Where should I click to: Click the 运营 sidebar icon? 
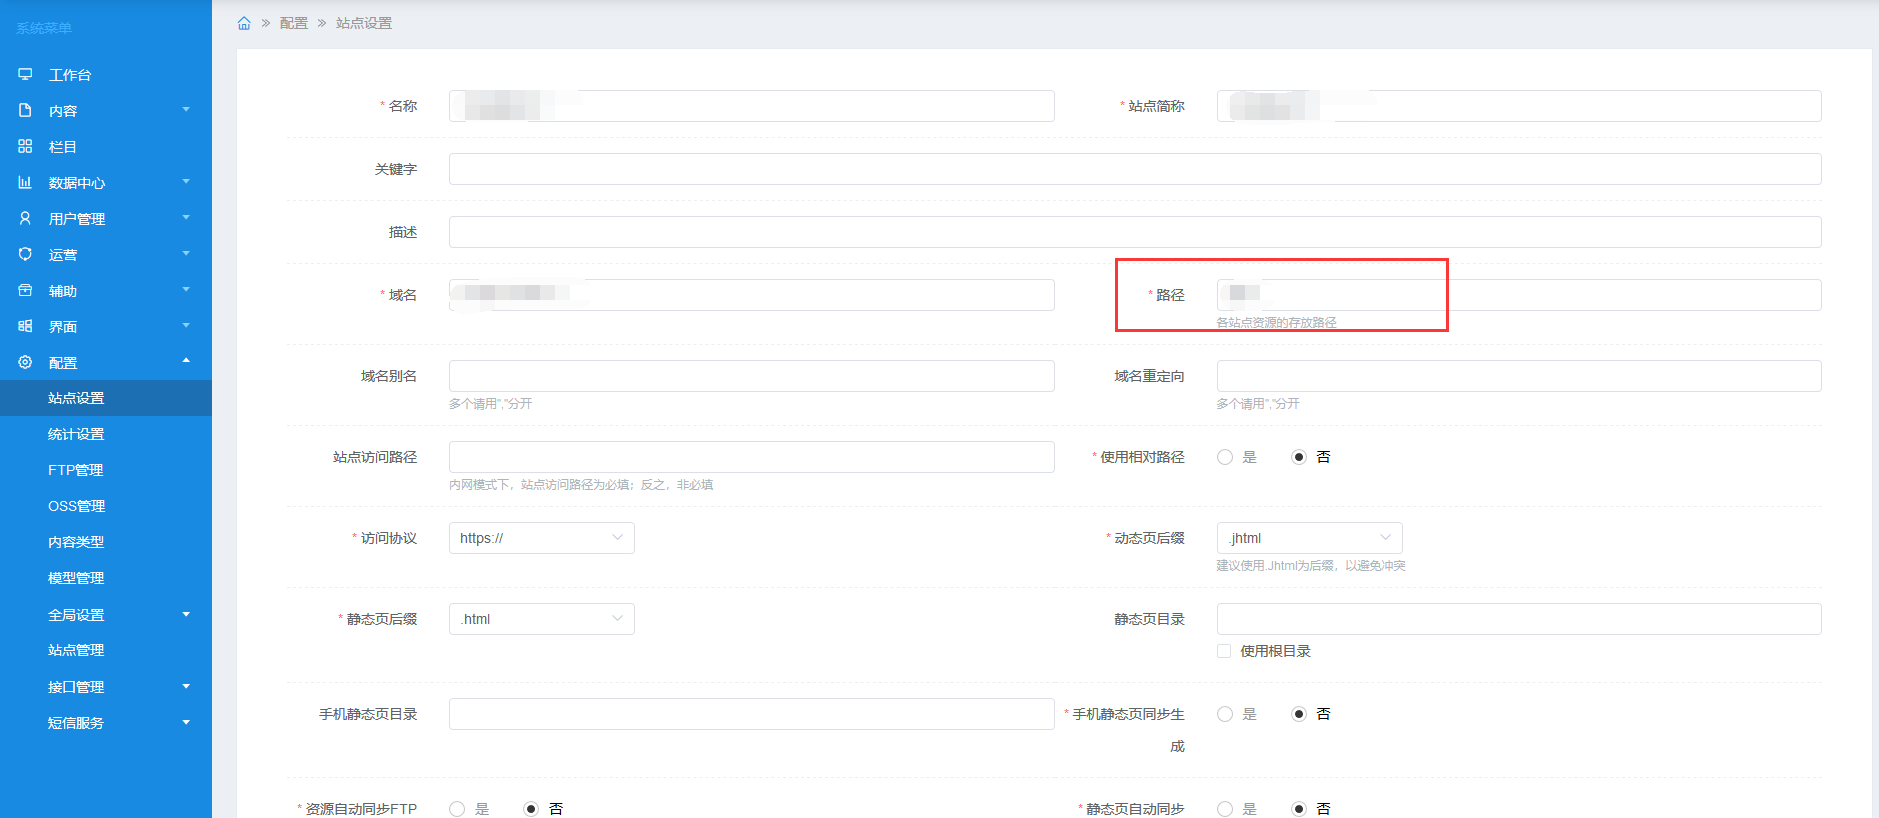coord(25,254)
